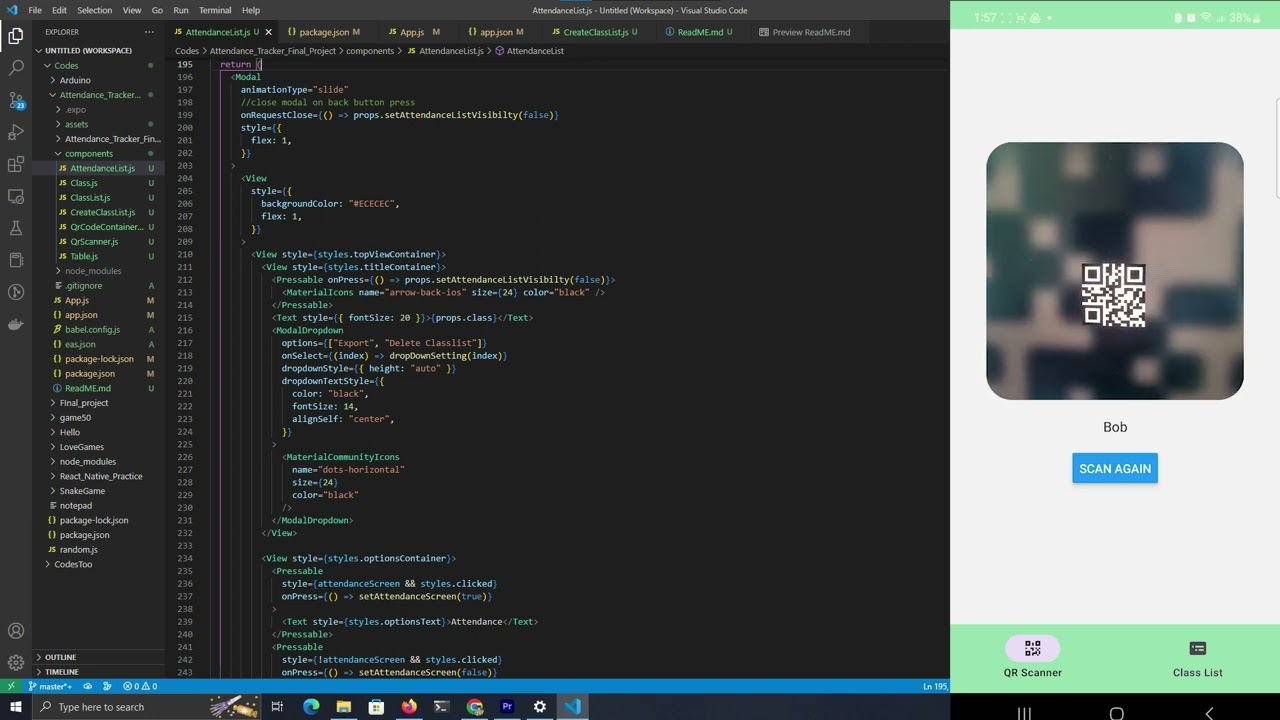Open Adobe Premiere Pro from the taskbar
Viewport: 1280px width, 720px height.
tap(507, 707)
